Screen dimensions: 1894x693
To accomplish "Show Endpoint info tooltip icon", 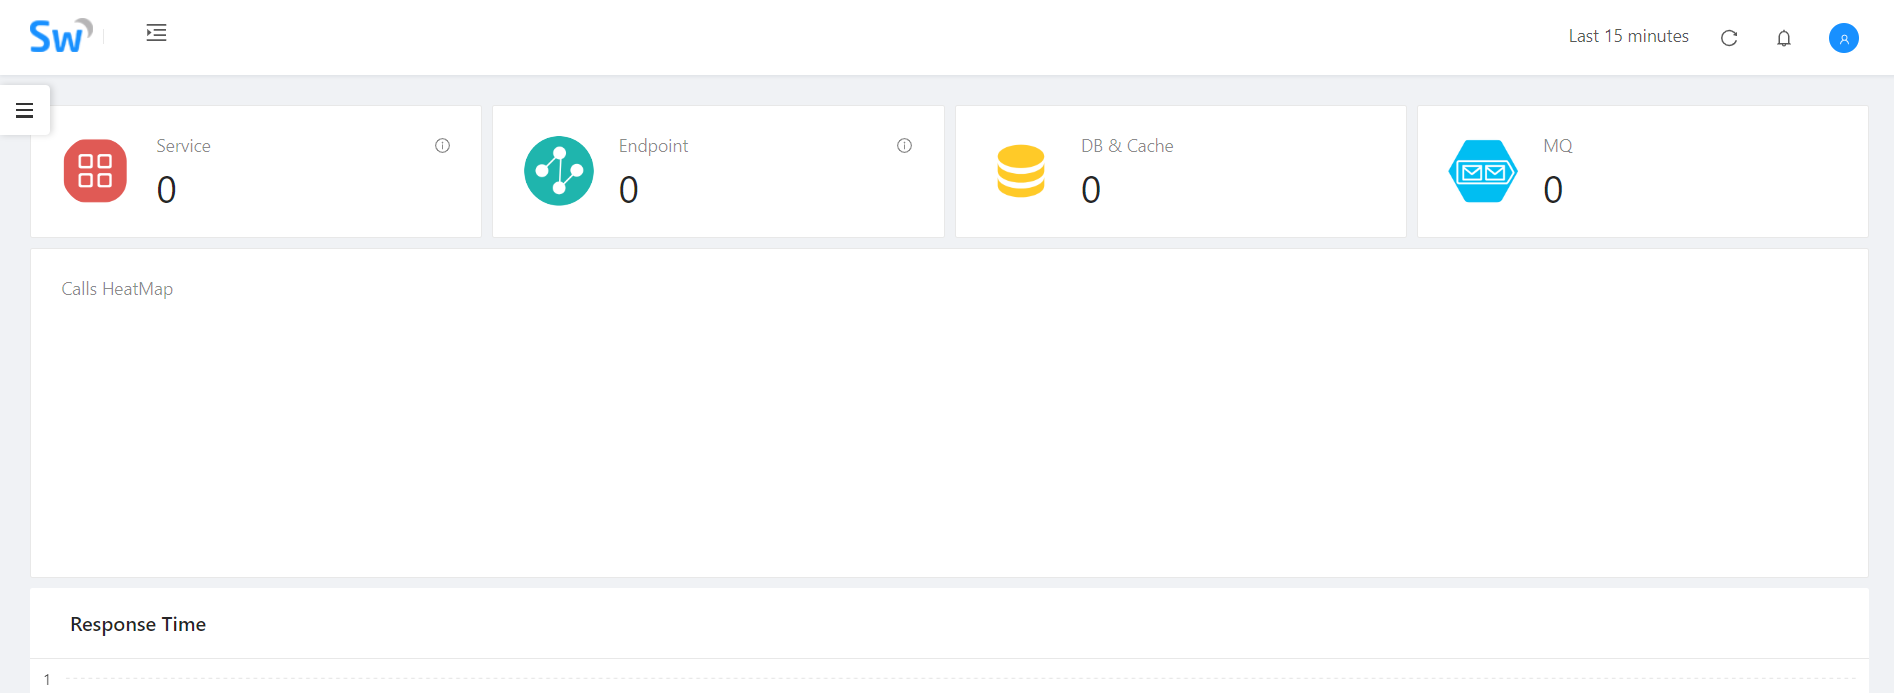I will pyautogui.click(x=904, y=146).
